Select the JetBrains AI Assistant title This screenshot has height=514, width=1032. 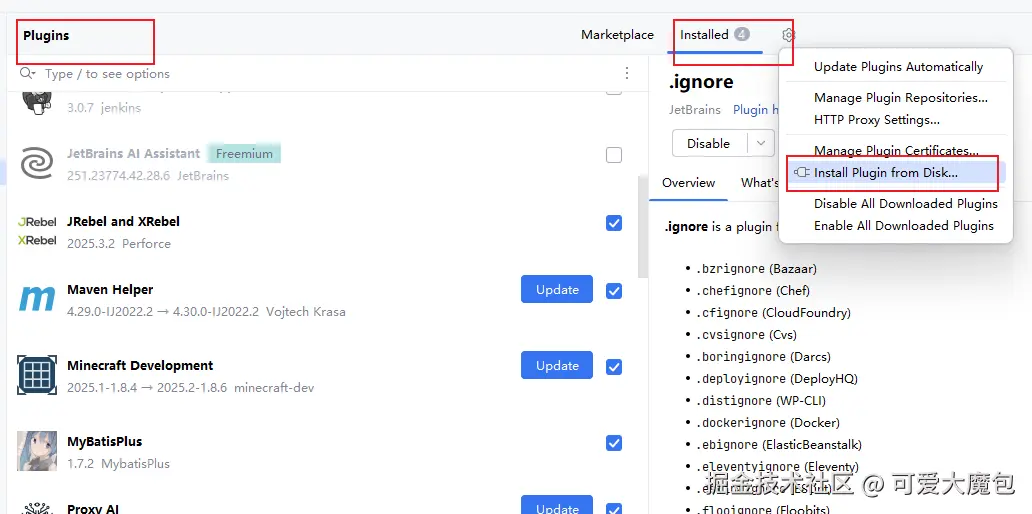pyautogui.click(x=134, y=153)
